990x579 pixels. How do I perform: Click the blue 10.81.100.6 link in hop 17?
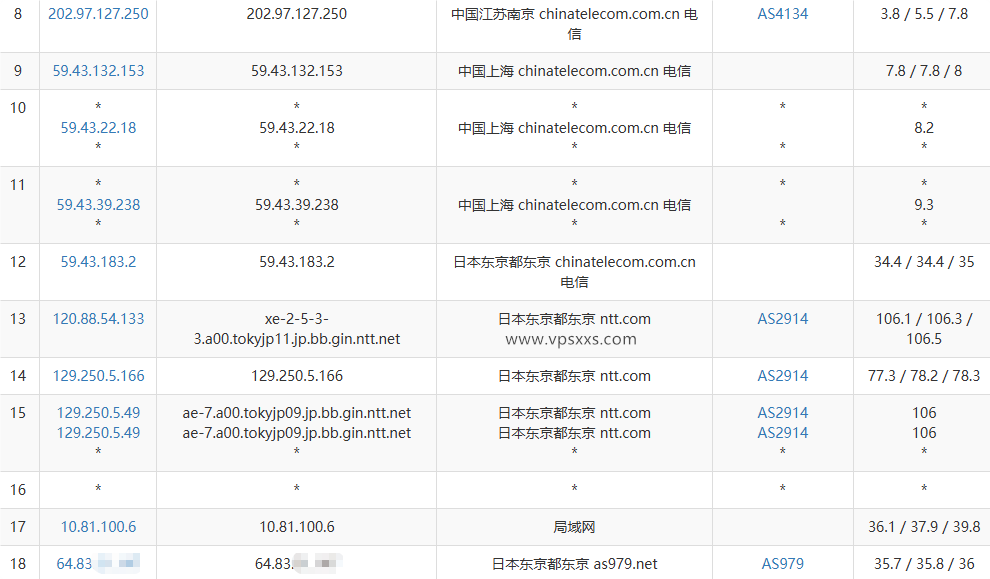coord(98,527)
